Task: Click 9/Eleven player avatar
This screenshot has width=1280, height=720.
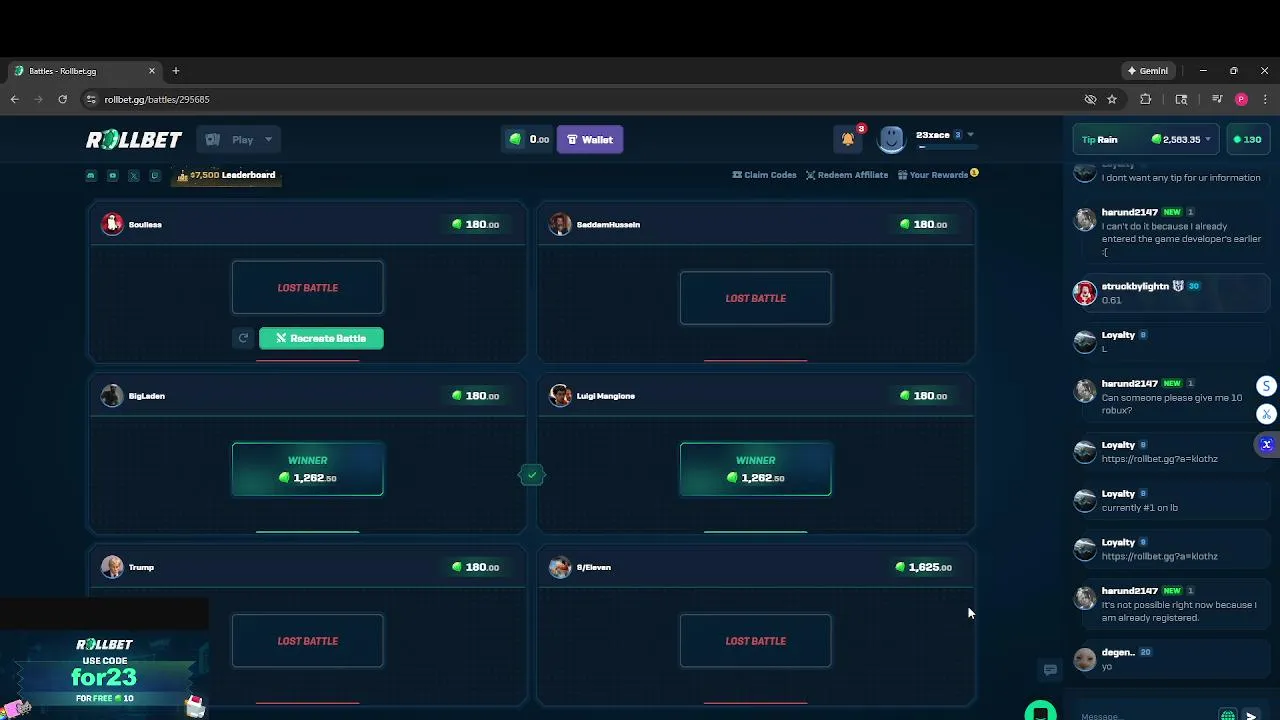Action: click(x=560, y=567)
